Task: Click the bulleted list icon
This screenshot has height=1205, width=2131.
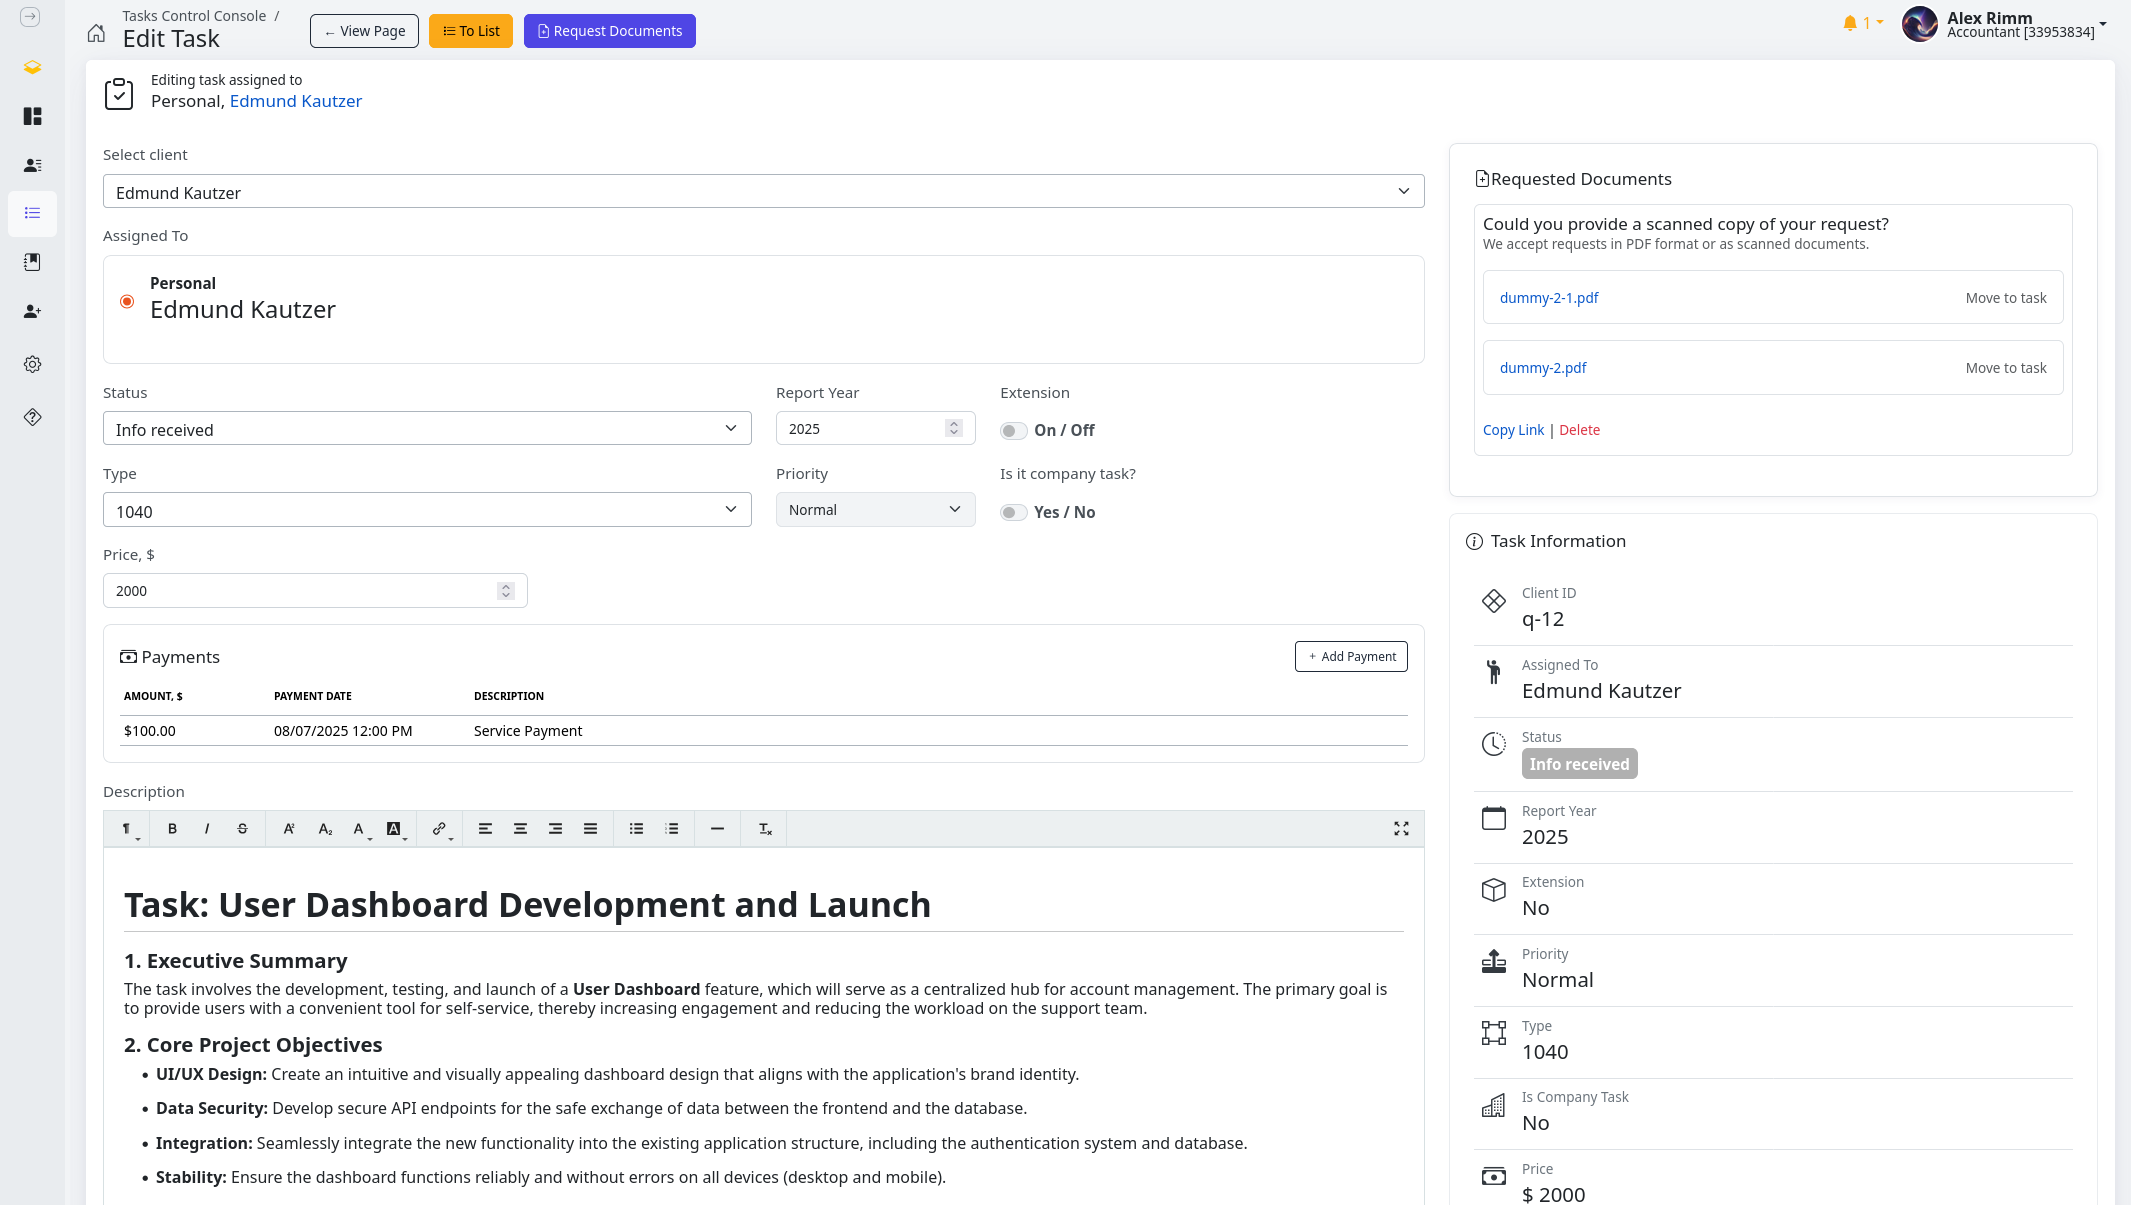Action: click(636, 829)
